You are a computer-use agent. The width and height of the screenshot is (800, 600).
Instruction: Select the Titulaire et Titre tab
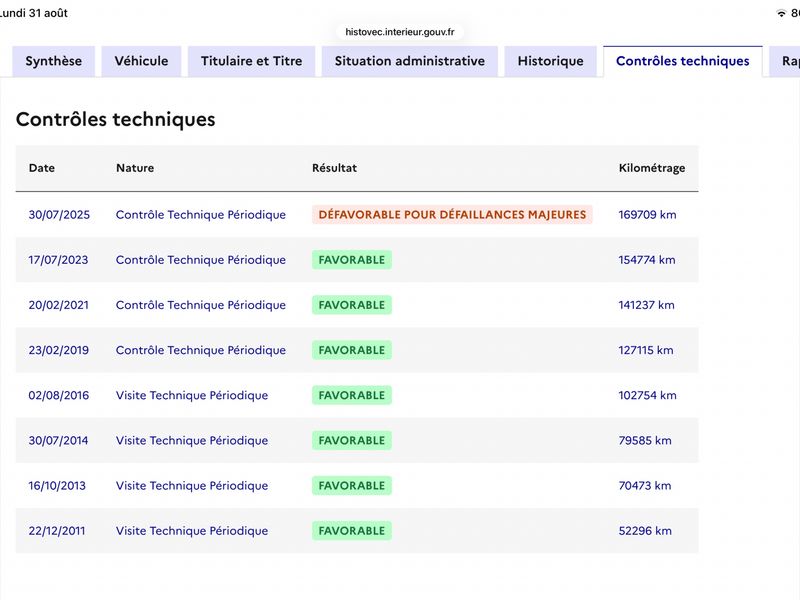click(x=252, y=61)
